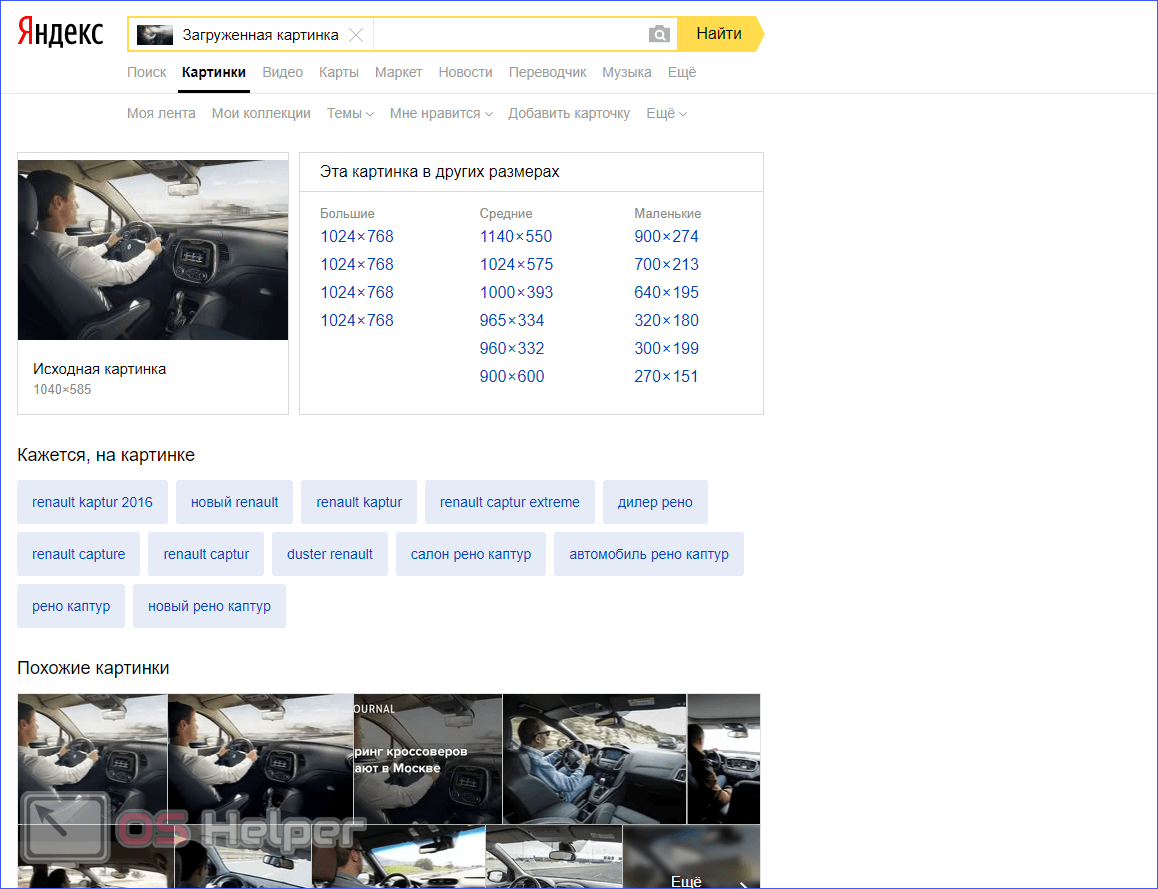Open the original image Исходная картинка
The image size is (1158, 889).
pos(153,250)
